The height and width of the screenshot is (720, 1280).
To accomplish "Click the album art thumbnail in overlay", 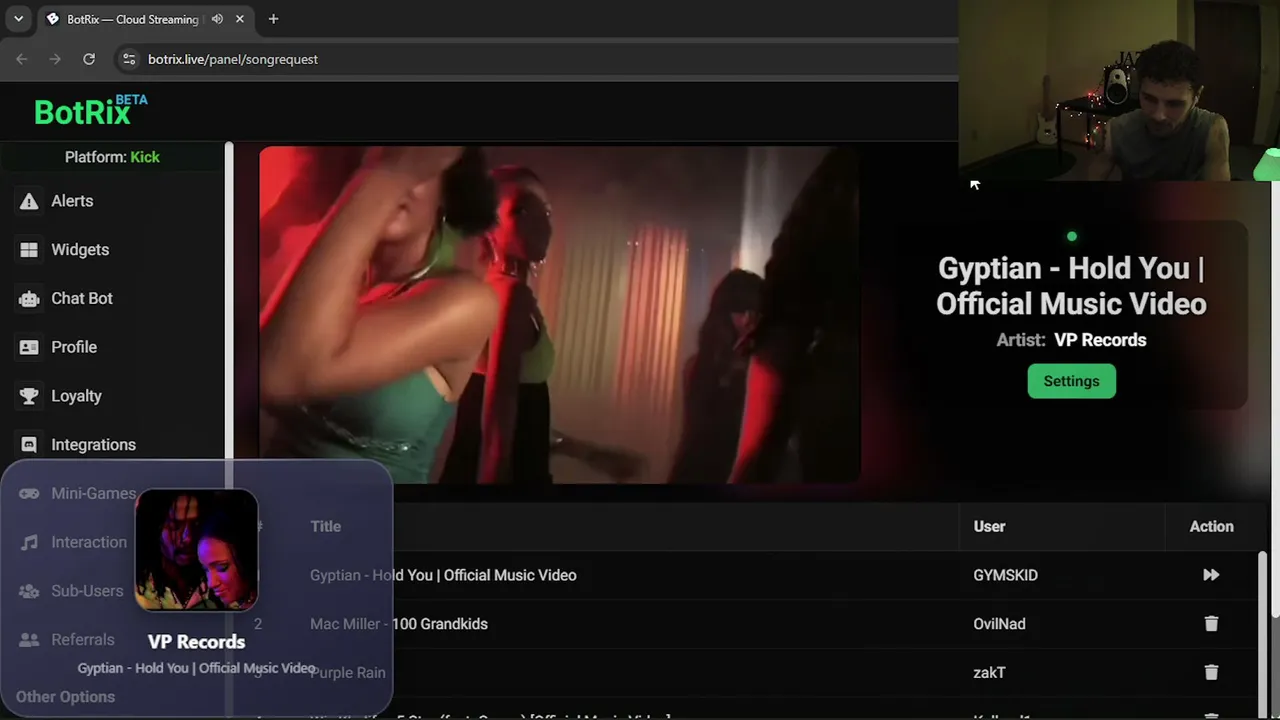I will pos(197,550).
